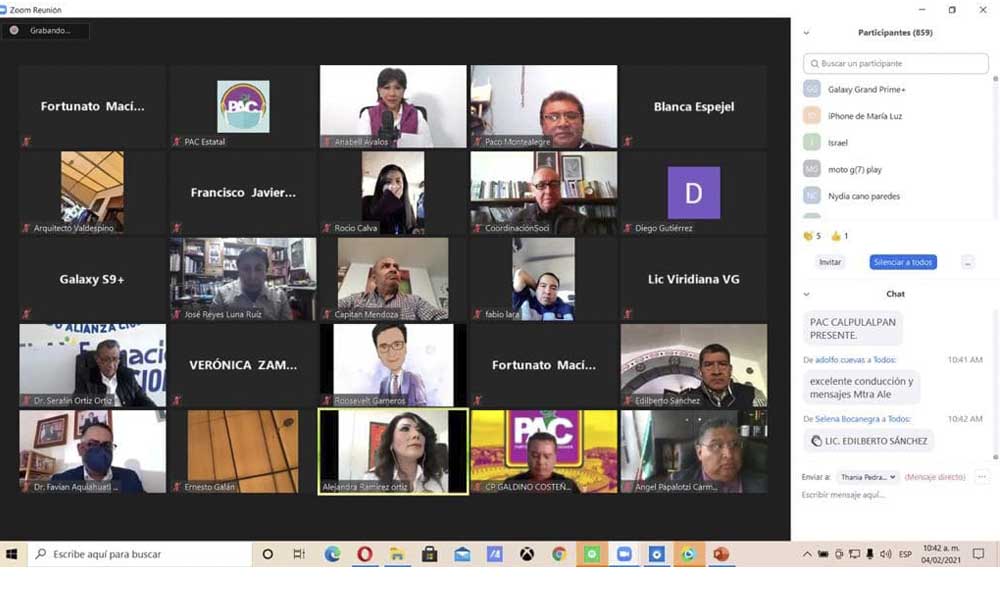The height and width of the screenshot is (600, 1000).
Task: Click the volume speaker icon in the system tray
Action: (x=885, y=554)
